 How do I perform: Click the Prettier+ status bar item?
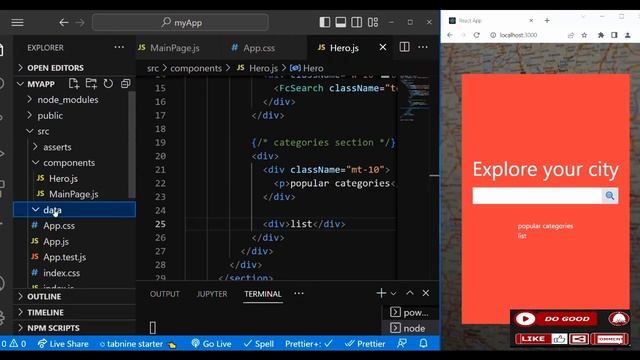click(x=309, y=344)
